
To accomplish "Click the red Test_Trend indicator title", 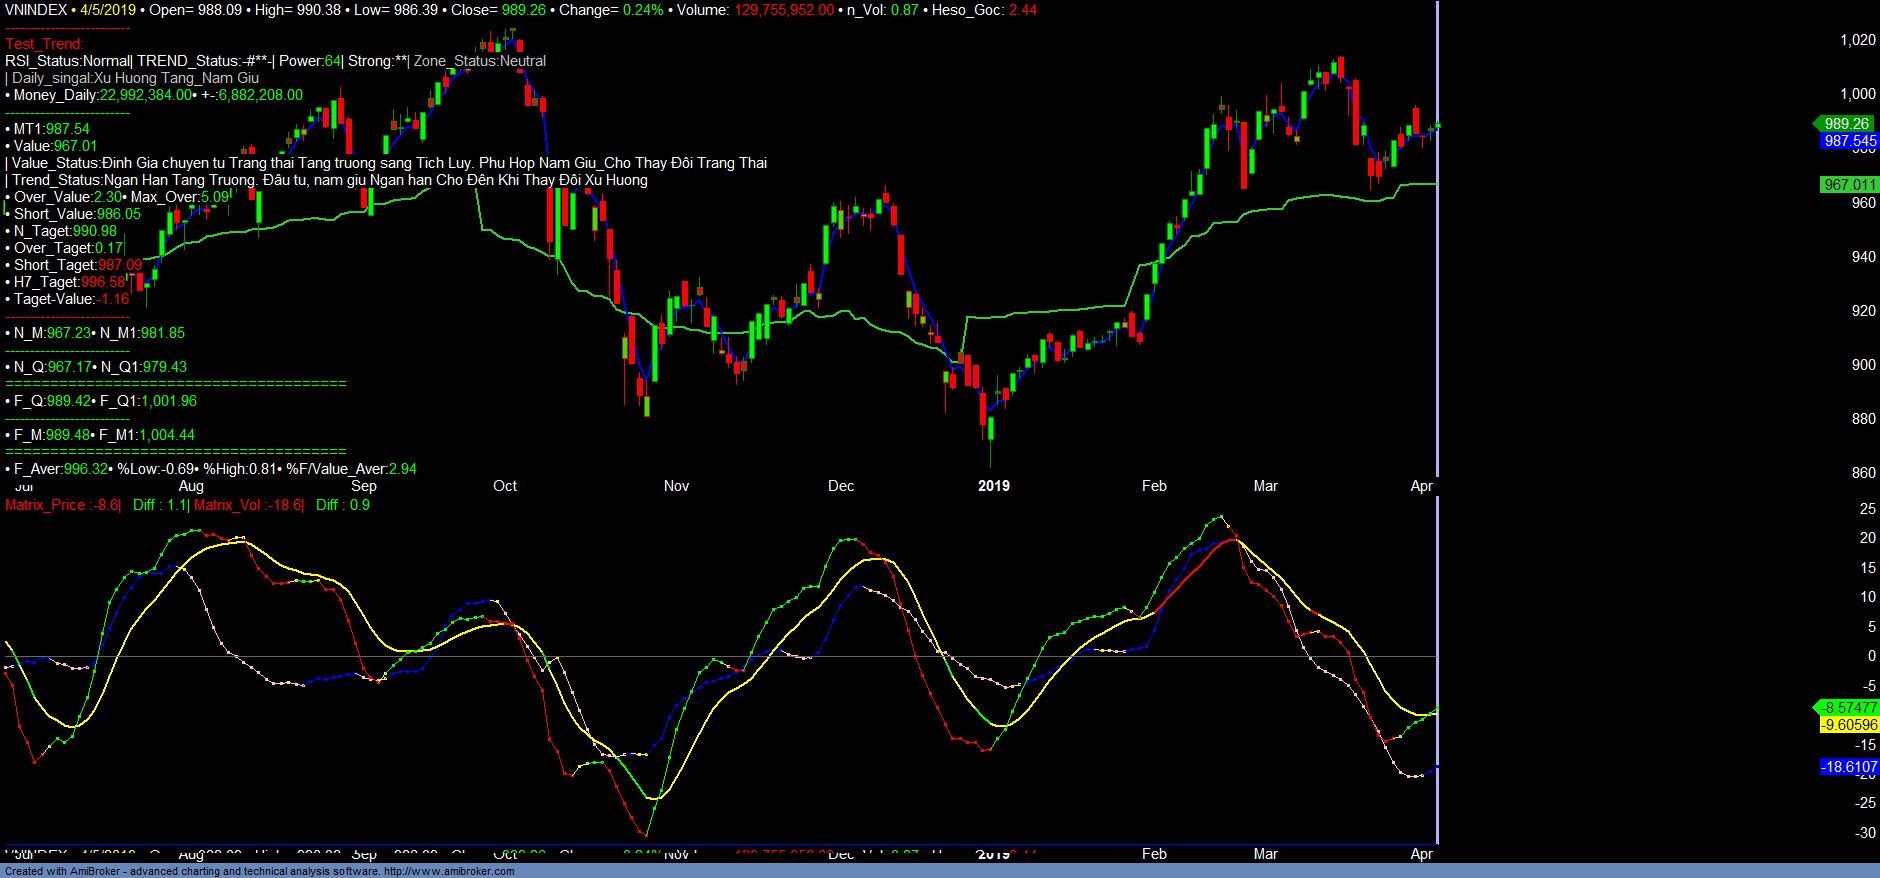I will click(x=45, y=44).
